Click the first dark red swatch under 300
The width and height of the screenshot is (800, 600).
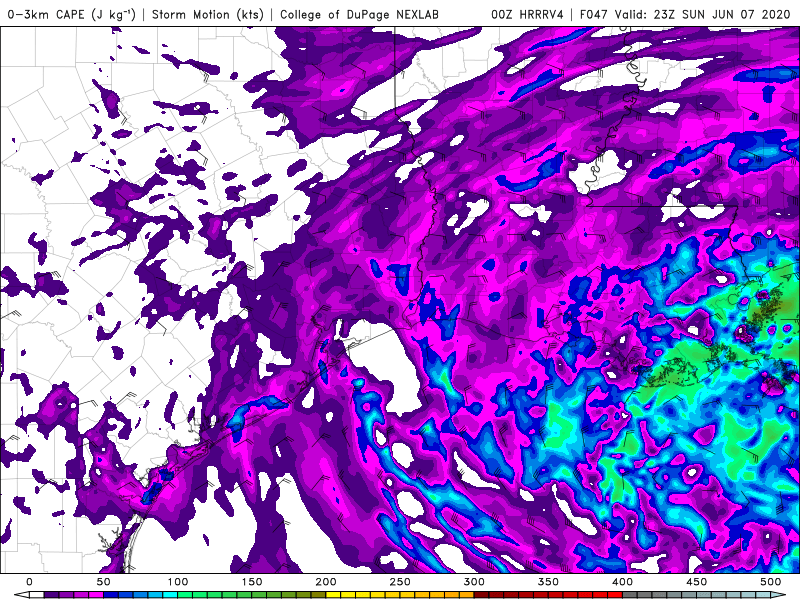(481, 595)
